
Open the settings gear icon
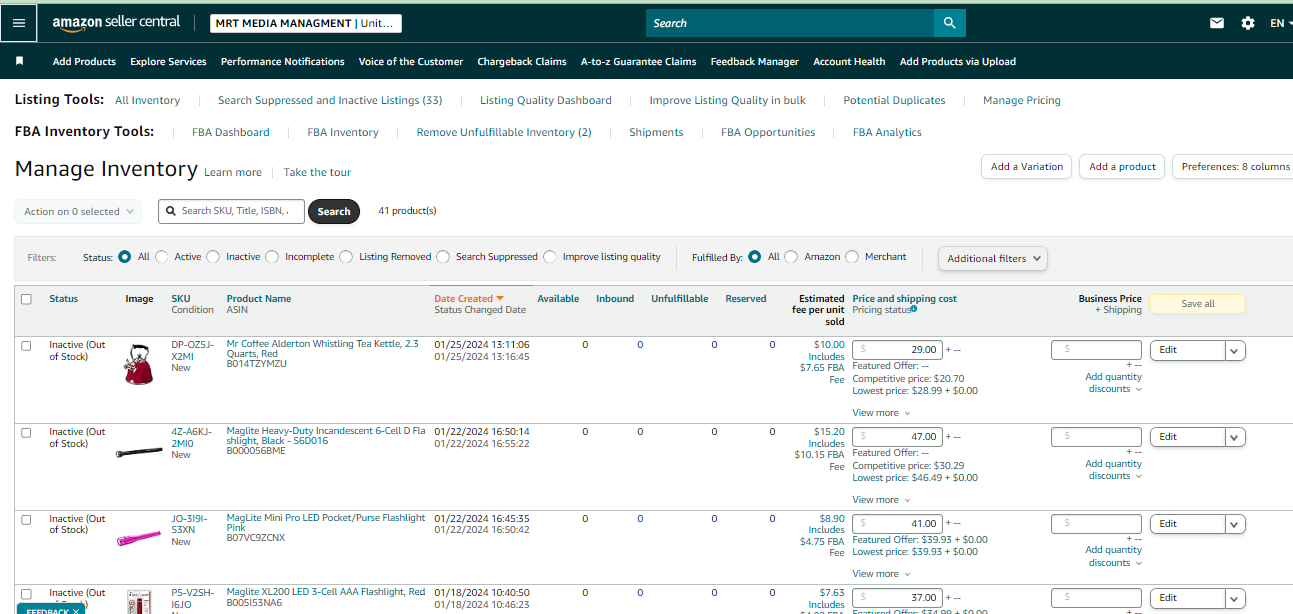[1248, 23]
